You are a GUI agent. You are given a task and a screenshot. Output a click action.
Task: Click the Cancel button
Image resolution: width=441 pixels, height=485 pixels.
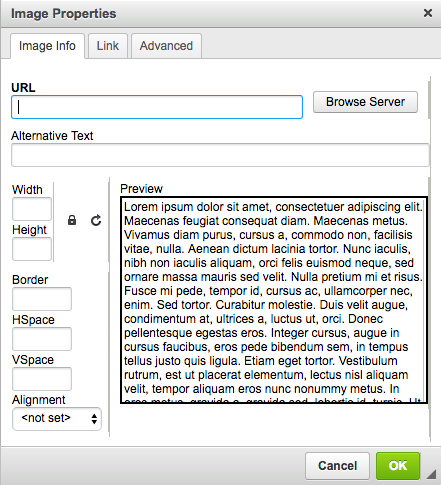pyautogui.click(x=337, y=466)
